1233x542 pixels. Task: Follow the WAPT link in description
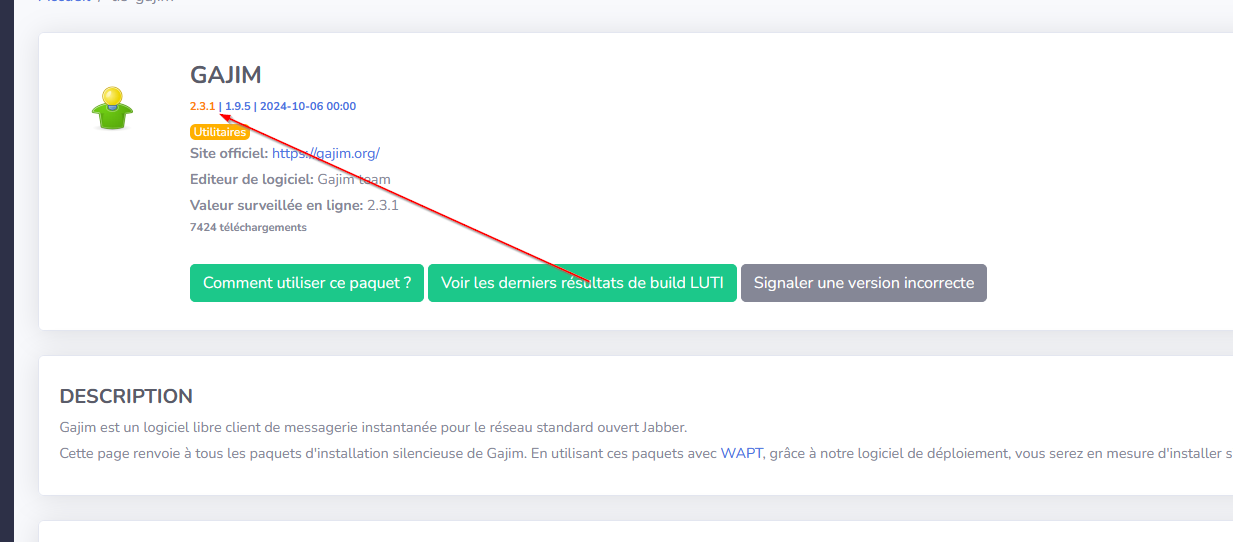point(741,453)
